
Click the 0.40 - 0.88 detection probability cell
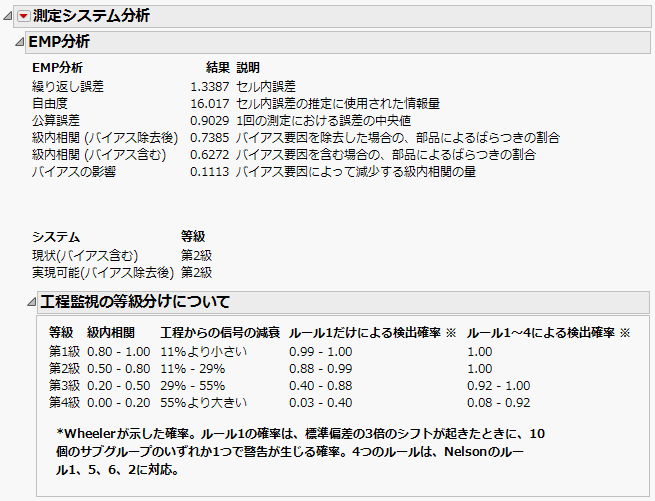point(321,386)
